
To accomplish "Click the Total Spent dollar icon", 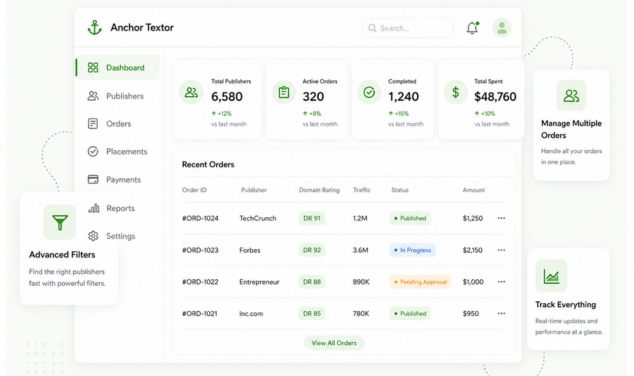I will pos(456,92).
